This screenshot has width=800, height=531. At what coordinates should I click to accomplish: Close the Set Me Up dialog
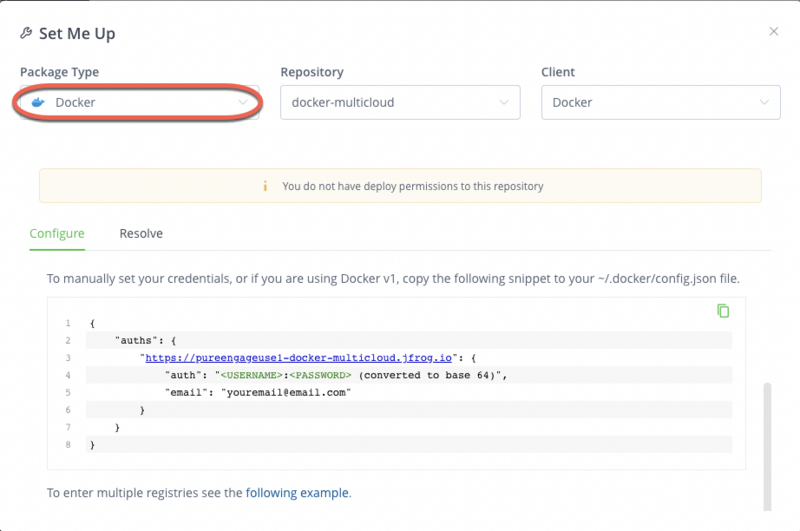[773, 32]
